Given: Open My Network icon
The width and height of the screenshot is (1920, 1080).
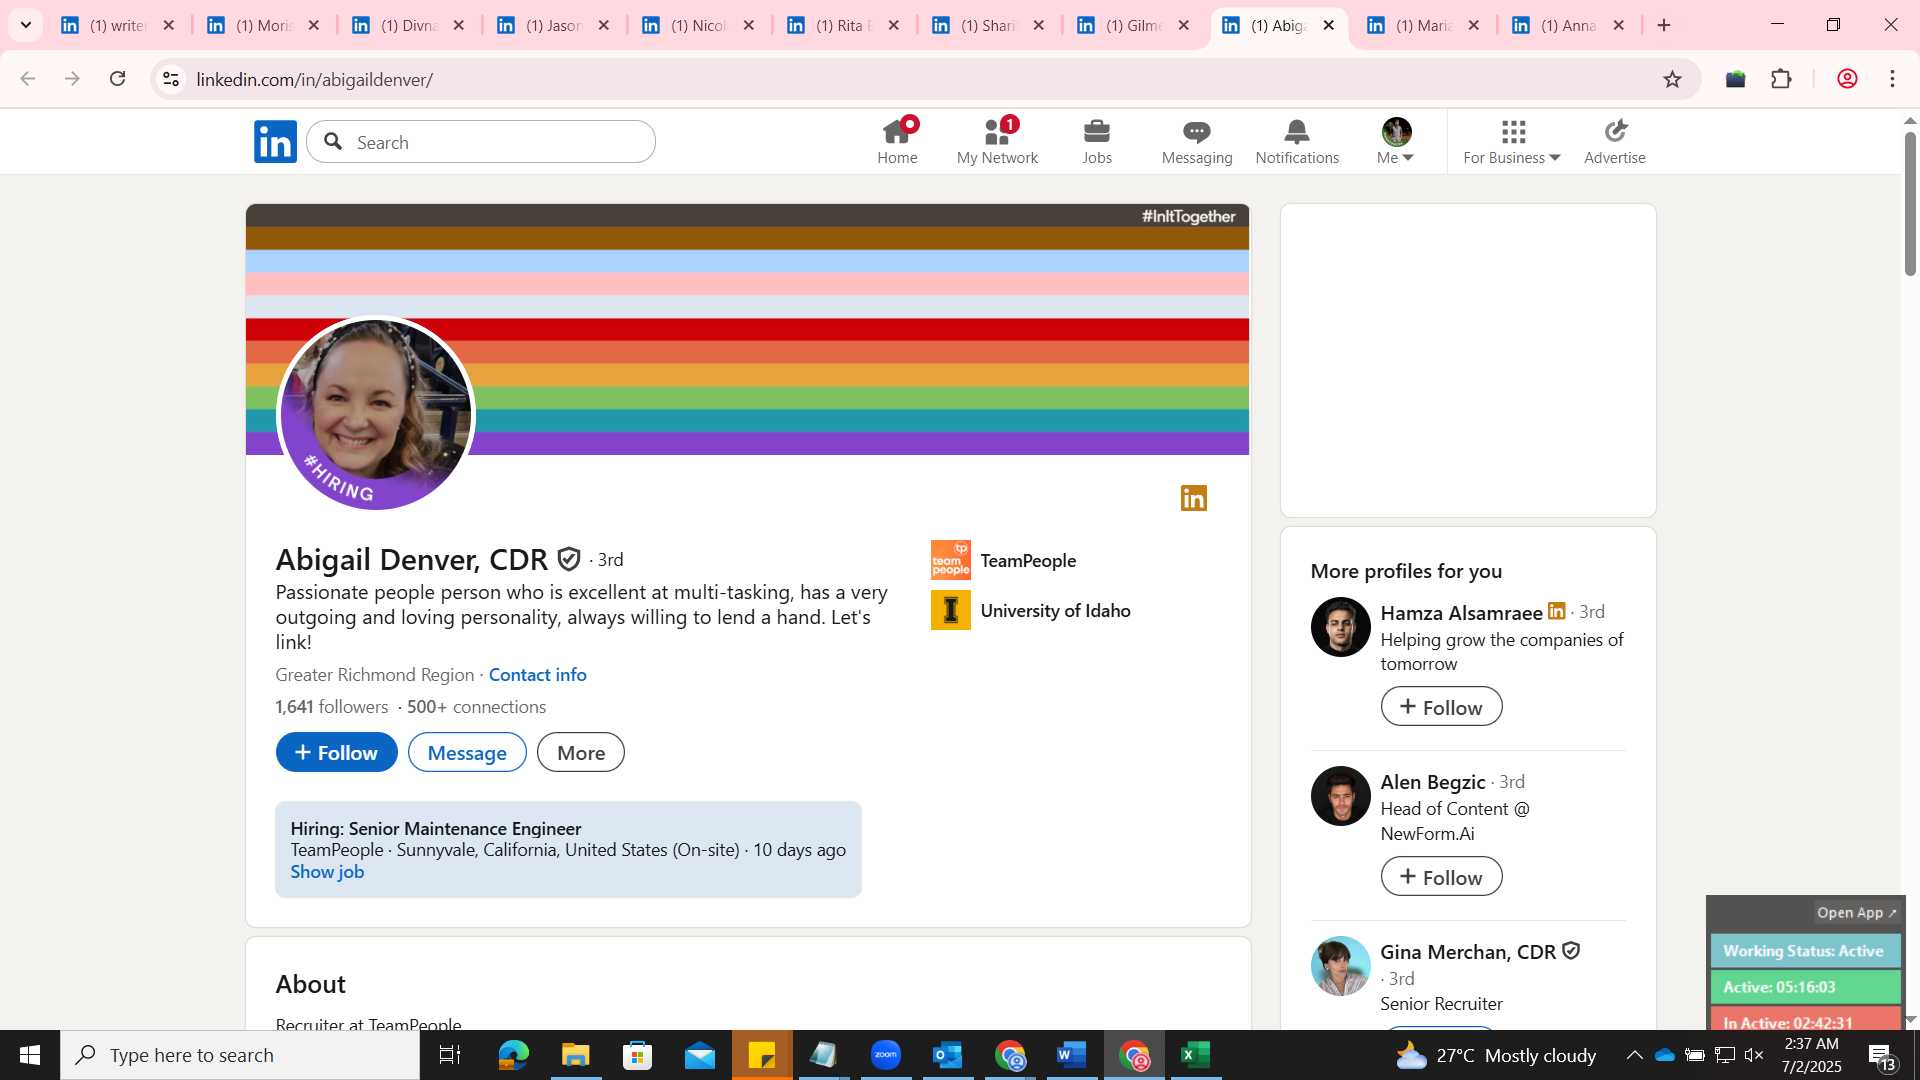Looking at the screenshot, I should 997,141.
